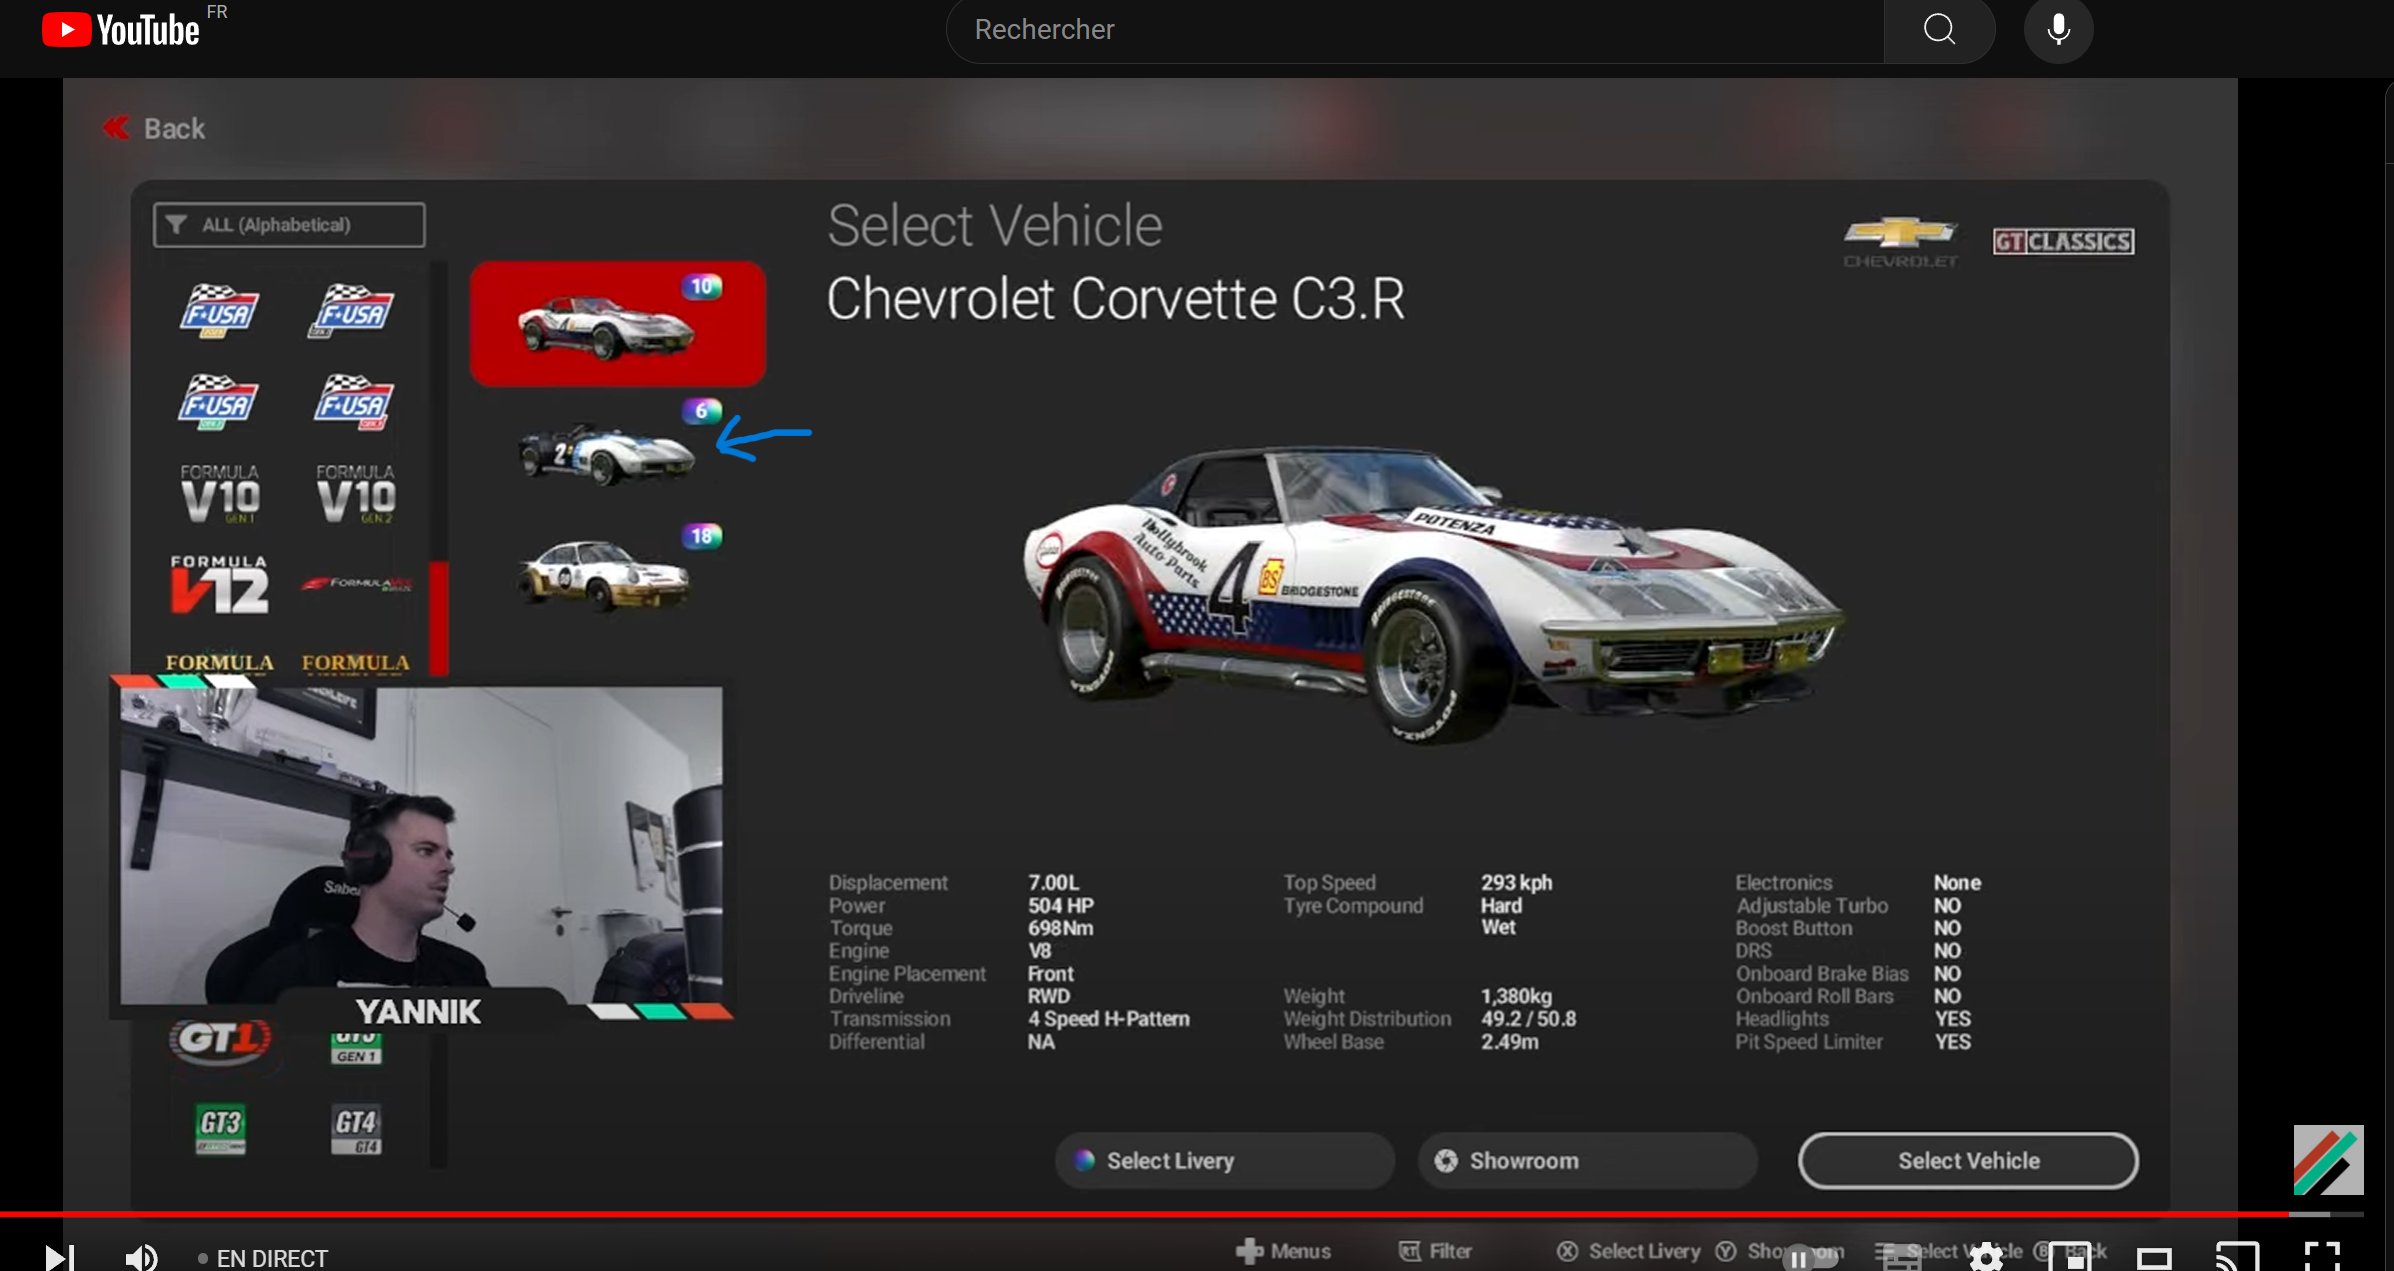Viewport: 2394px width, 1271px height.
Task: Select the F-USA class with red badge
Action: [354, 402]
